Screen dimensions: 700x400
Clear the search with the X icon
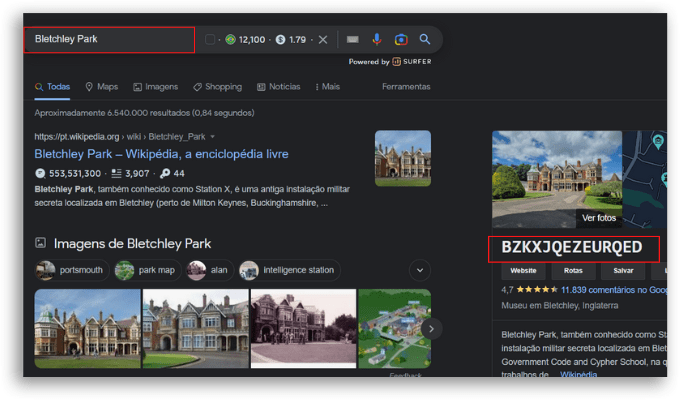click(323, 40)
